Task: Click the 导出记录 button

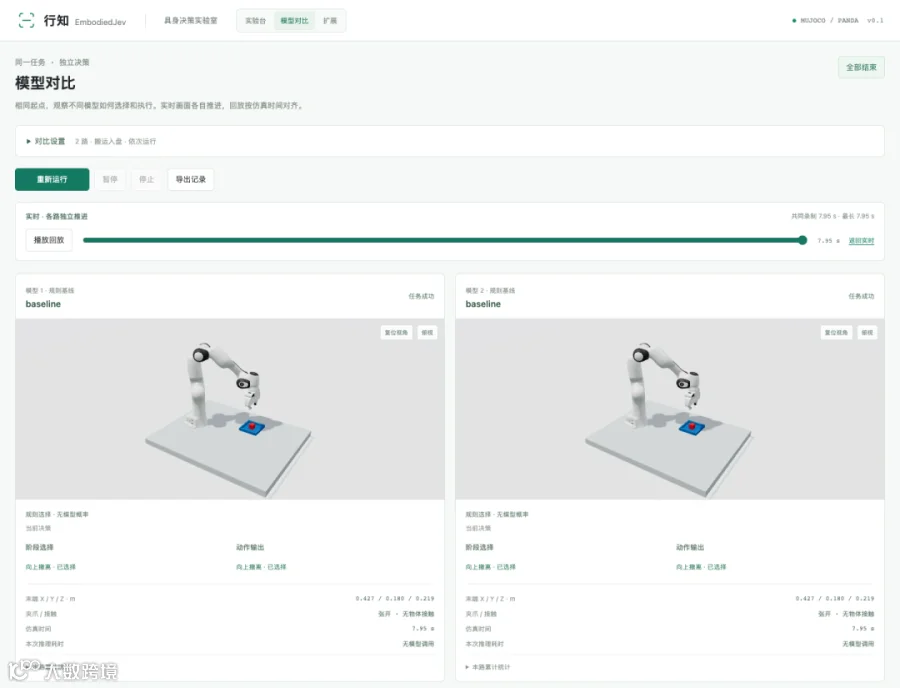Action: [191, 179]
